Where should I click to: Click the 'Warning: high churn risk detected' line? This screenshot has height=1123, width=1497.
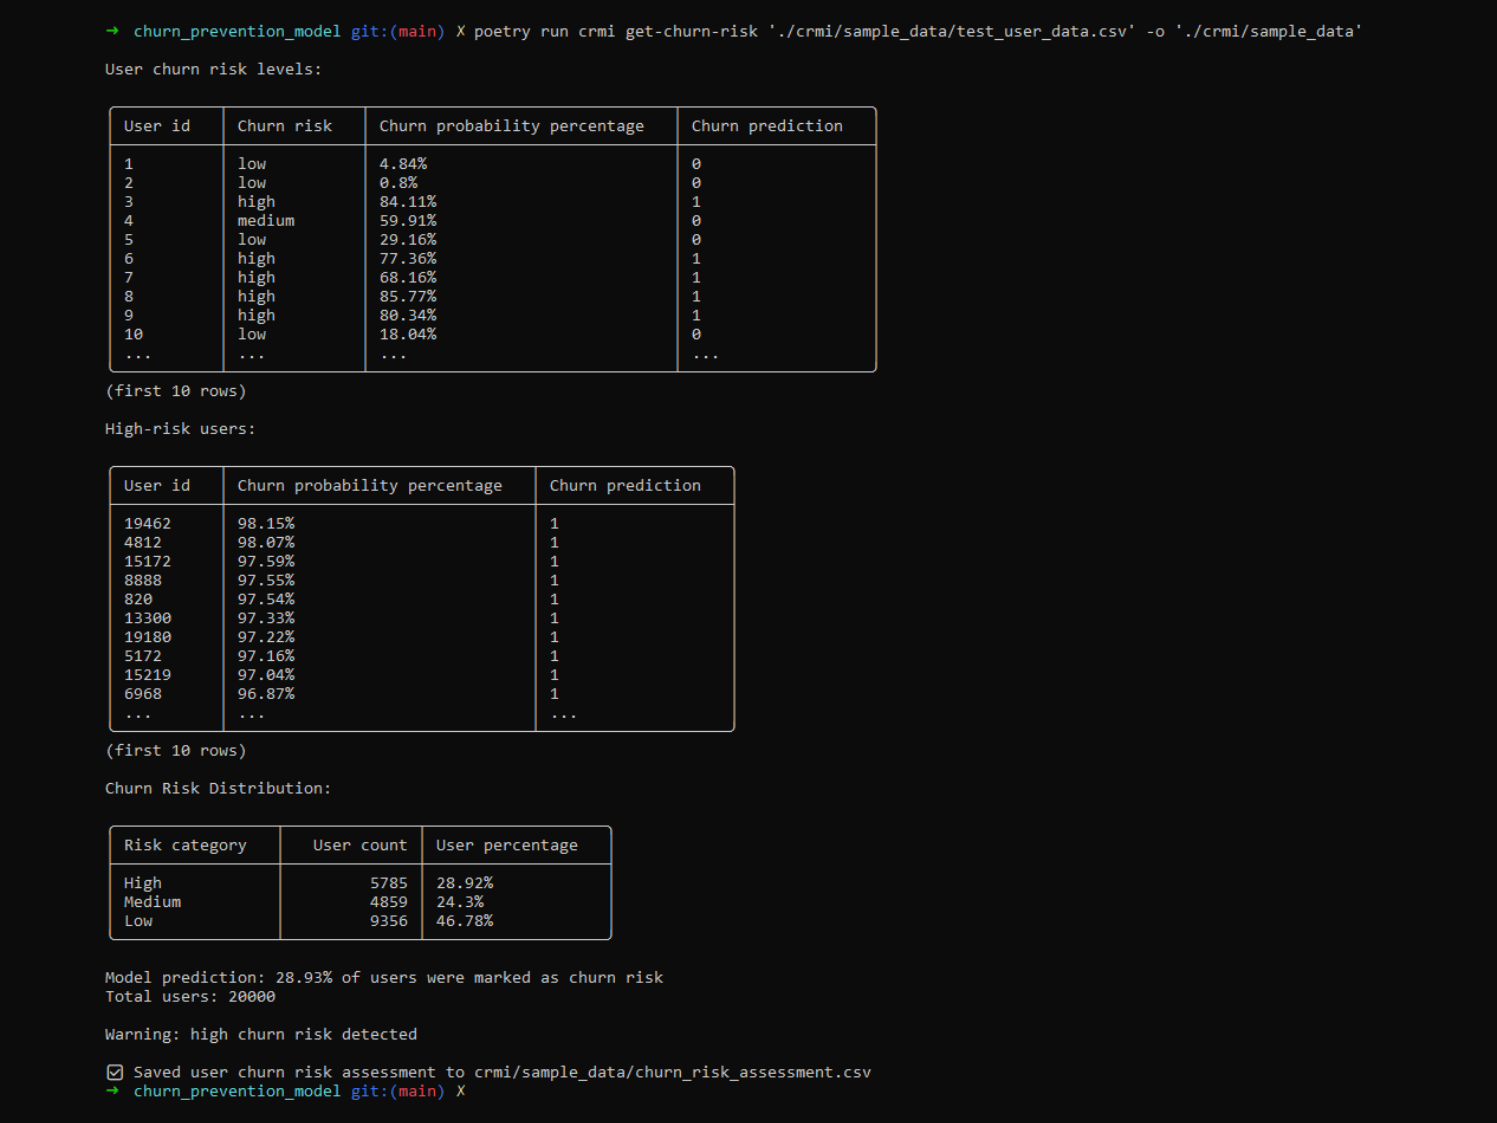tap(261, 1034)
